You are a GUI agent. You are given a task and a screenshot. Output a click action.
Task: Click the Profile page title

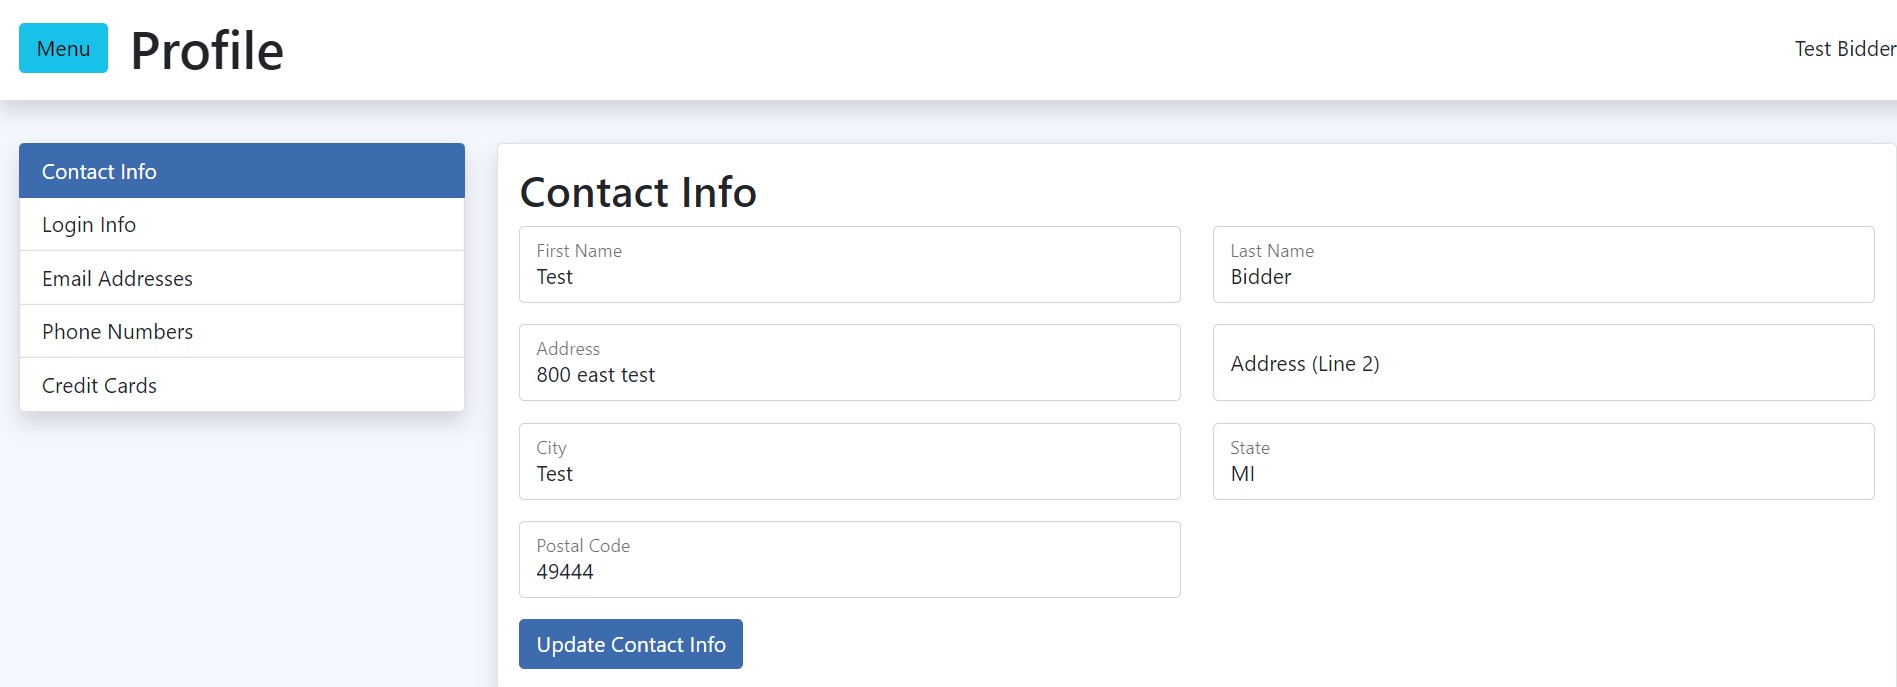(x=207, y=50)
